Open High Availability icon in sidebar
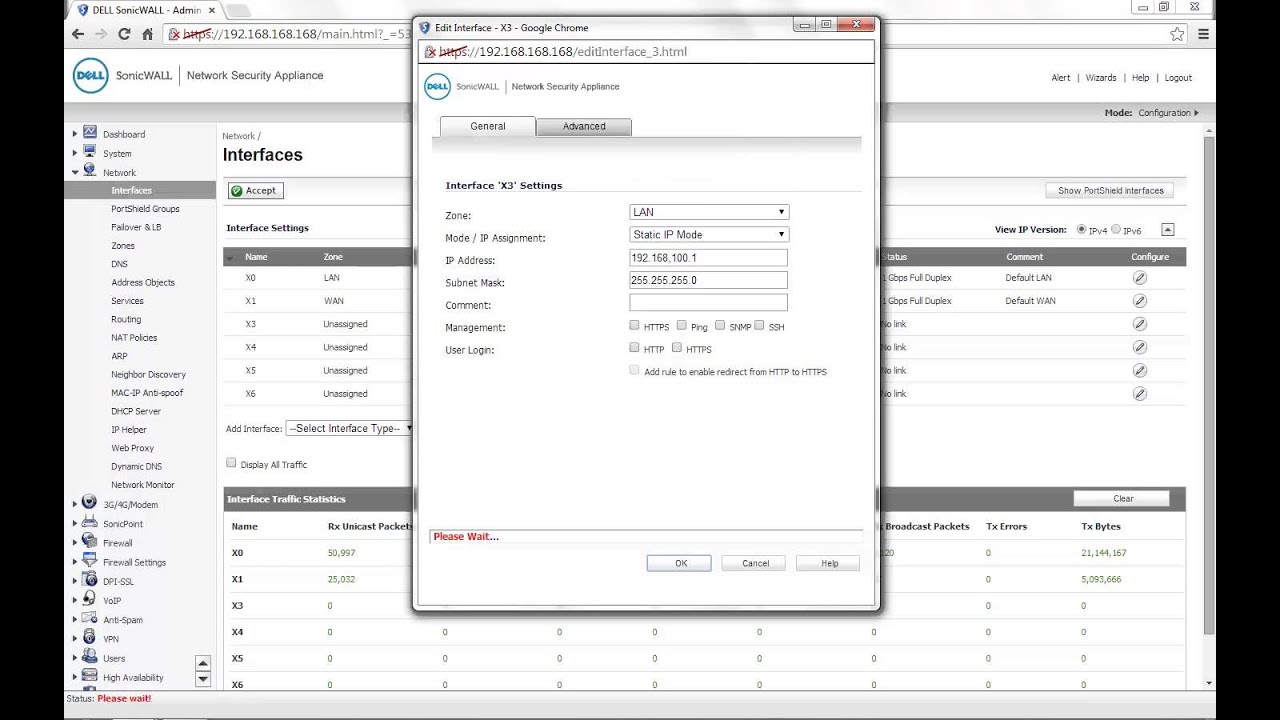This screenshot has width=1280, height=720. coord(90,677)
